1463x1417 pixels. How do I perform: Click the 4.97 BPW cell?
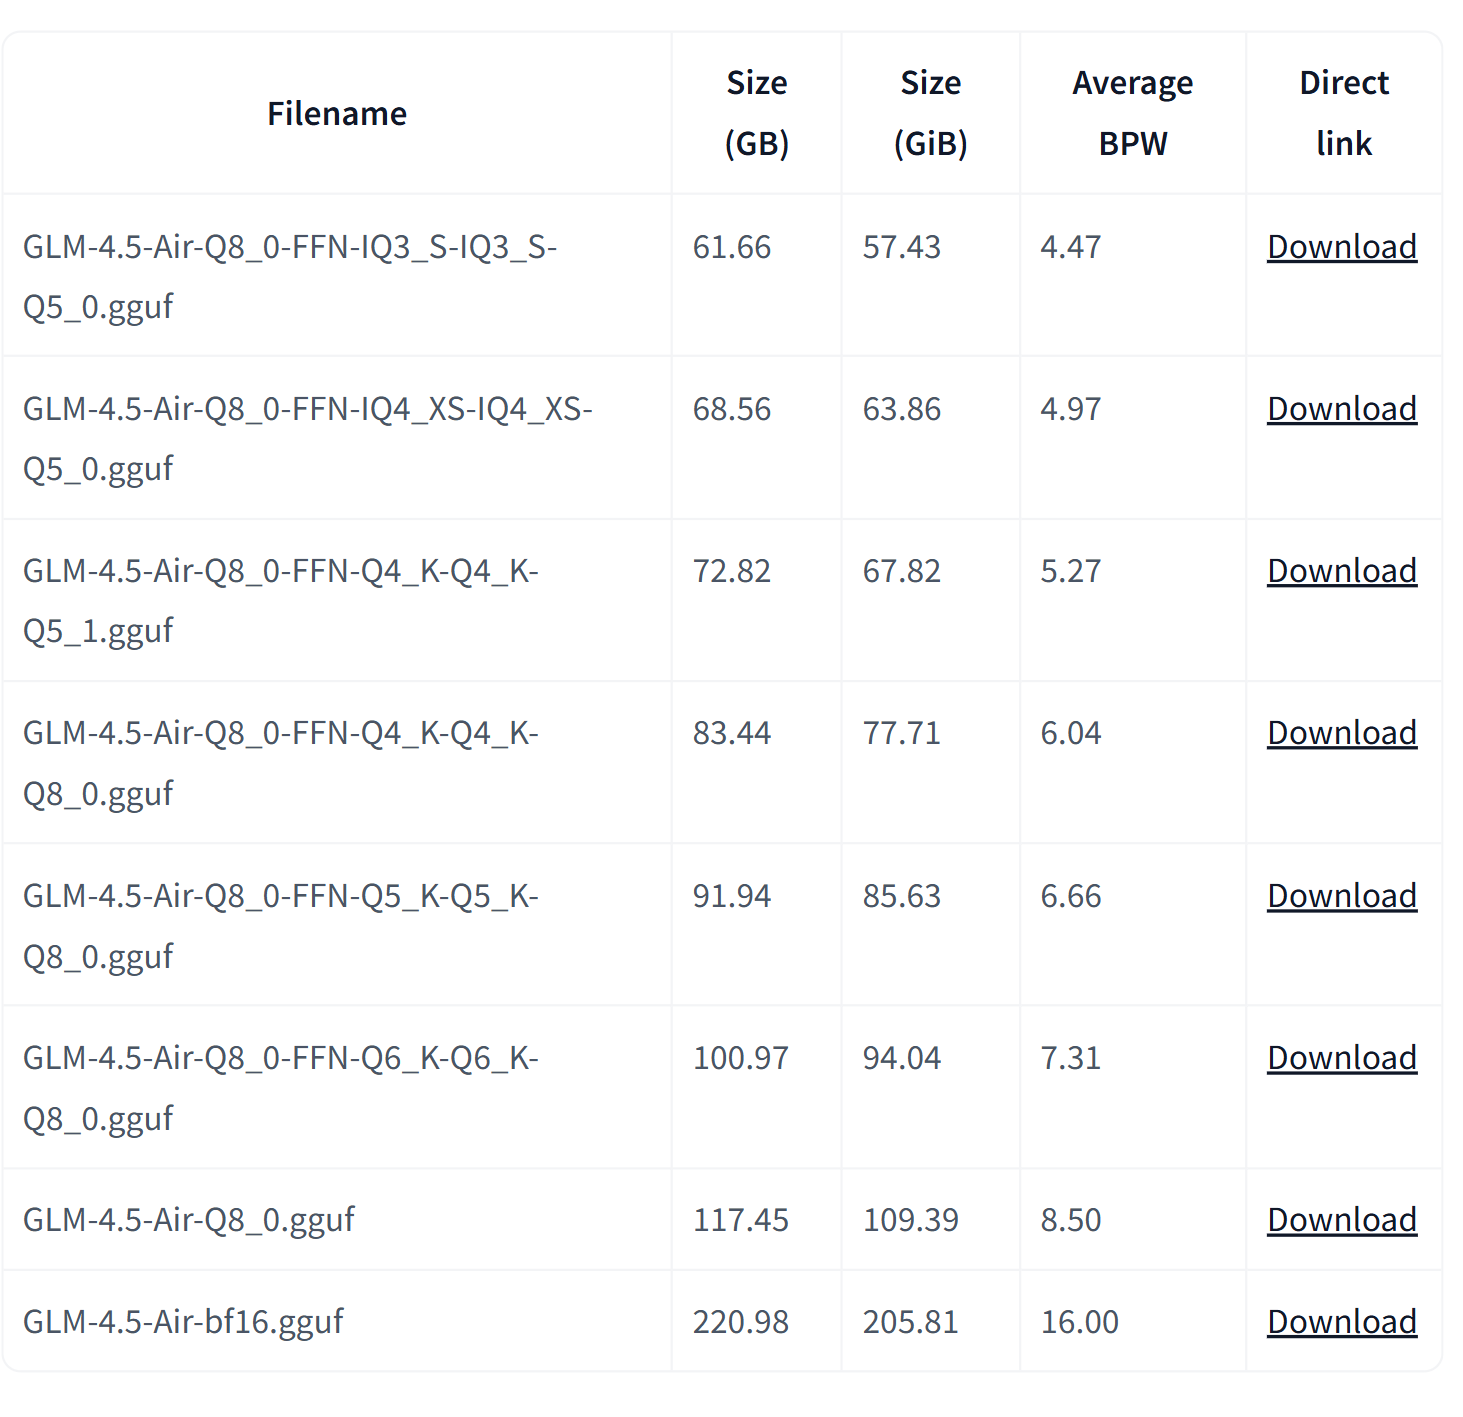click(x=1070, y=409)
